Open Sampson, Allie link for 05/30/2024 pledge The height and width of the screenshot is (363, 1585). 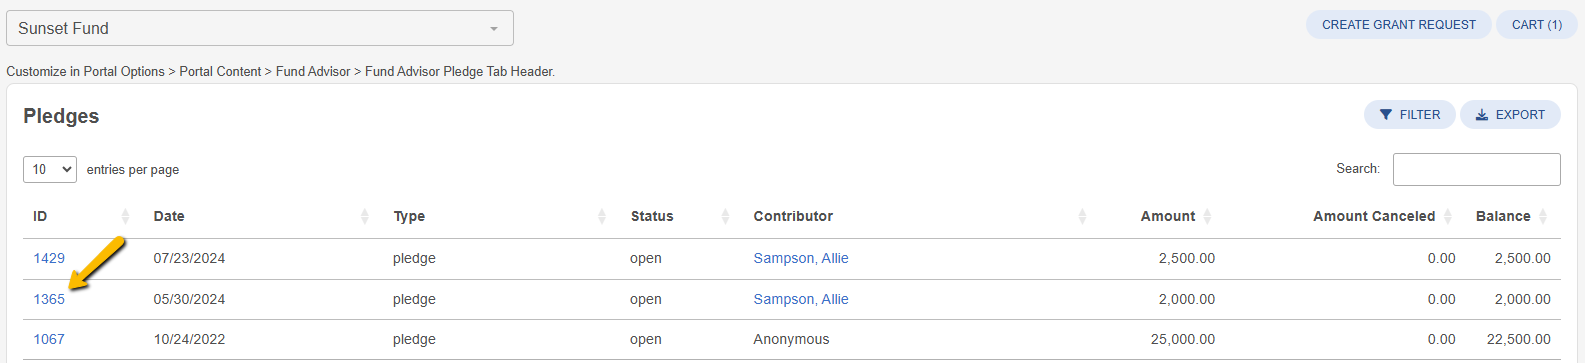801,299
